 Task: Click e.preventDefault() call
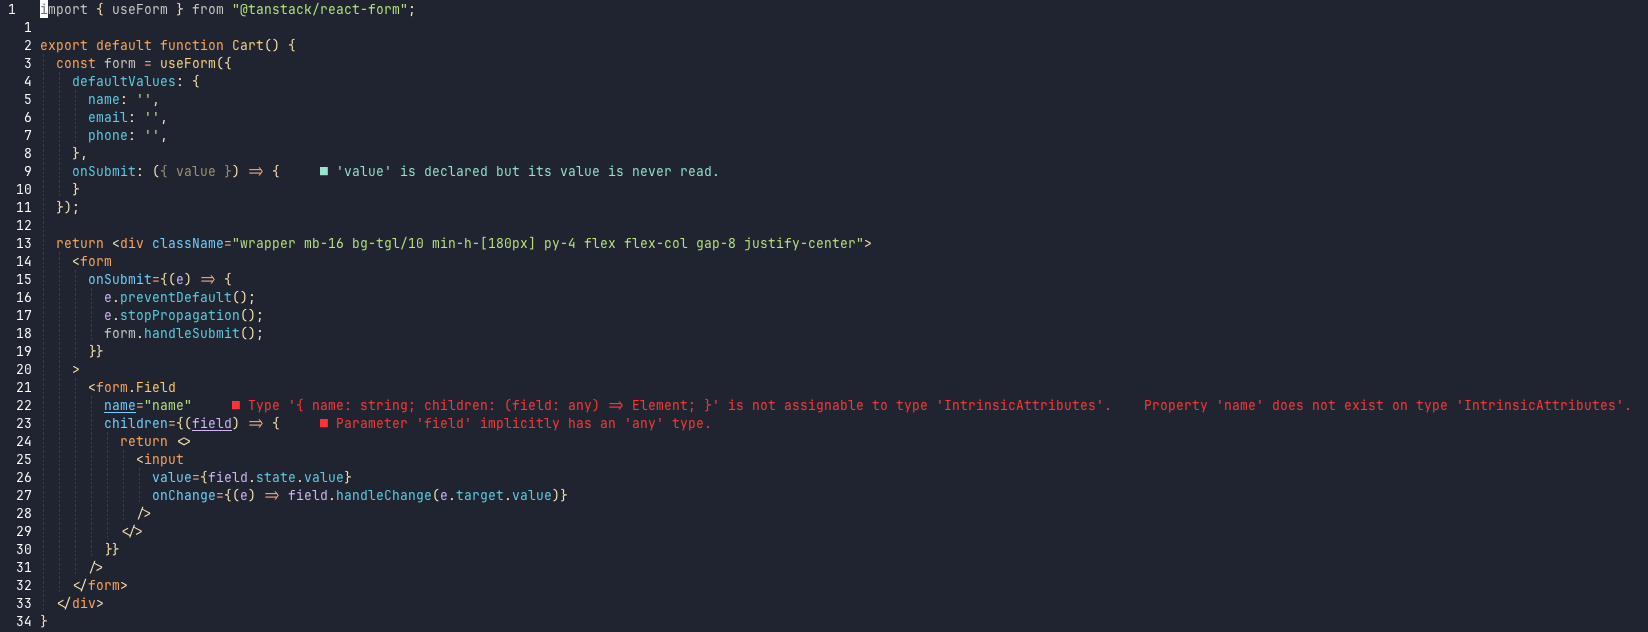[180, 297]
